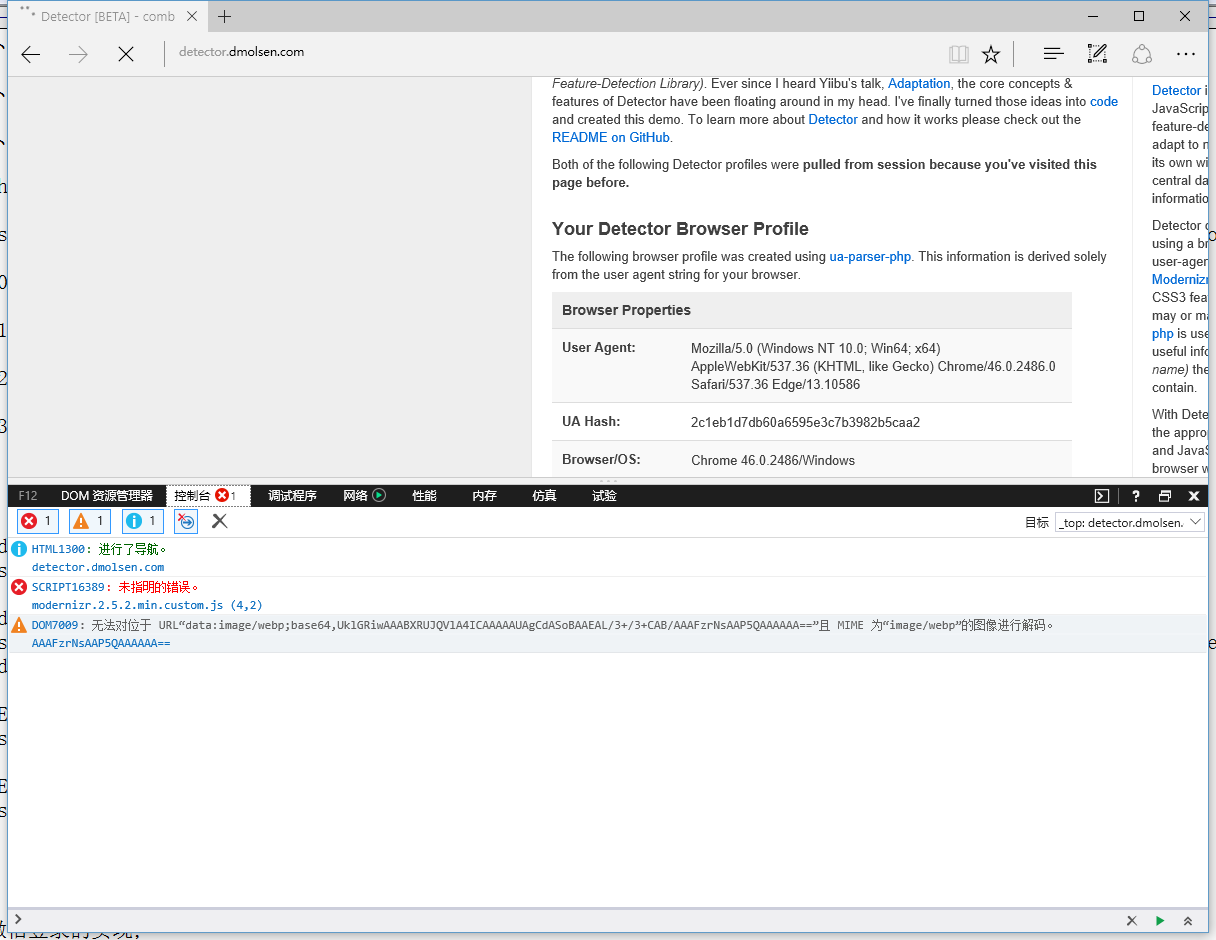Open Reading view book icon
The image size is (1216, 940).
958,54
